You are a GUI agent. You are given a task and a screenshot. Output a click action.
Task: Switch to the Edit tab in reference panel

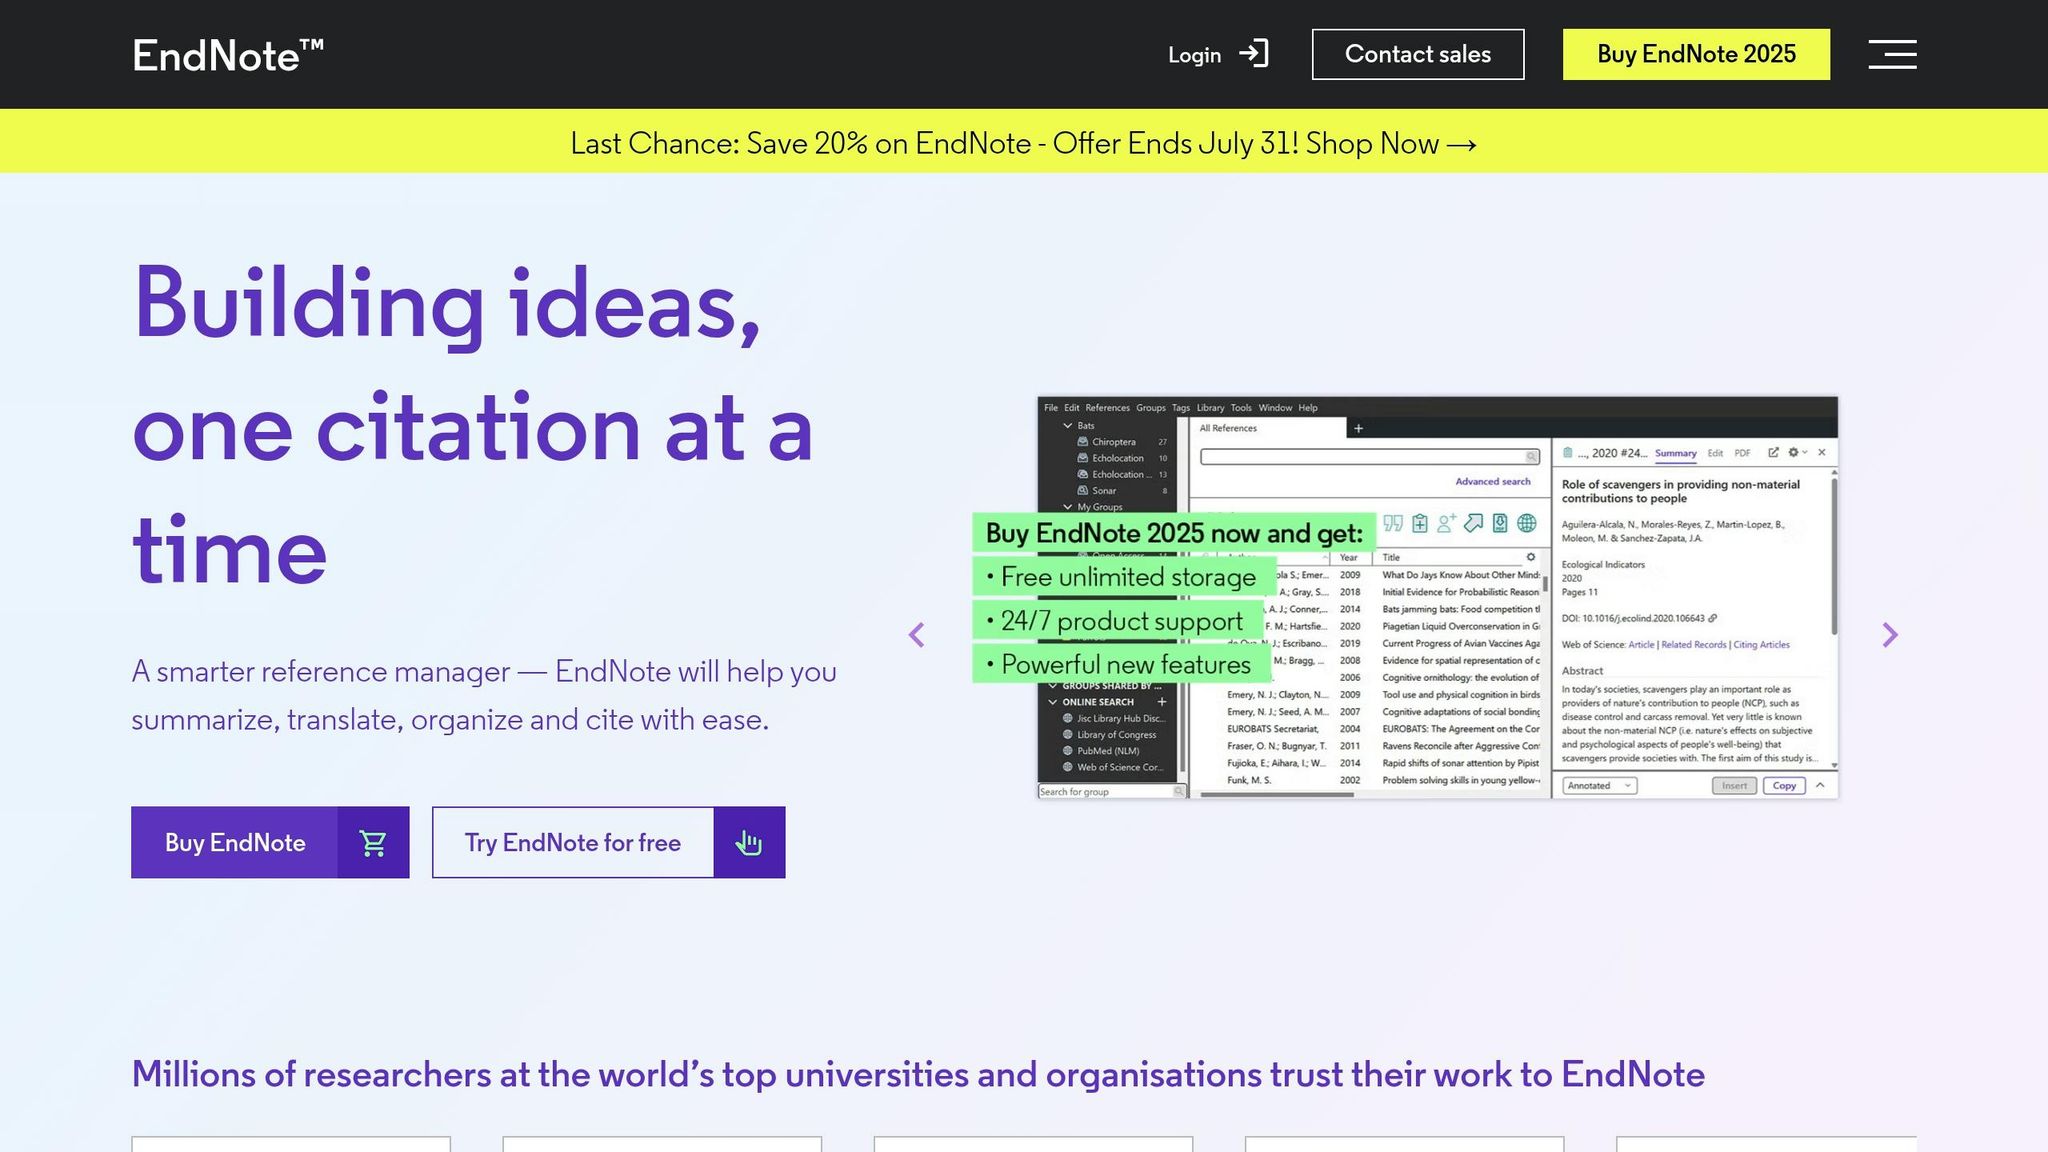1715,453
